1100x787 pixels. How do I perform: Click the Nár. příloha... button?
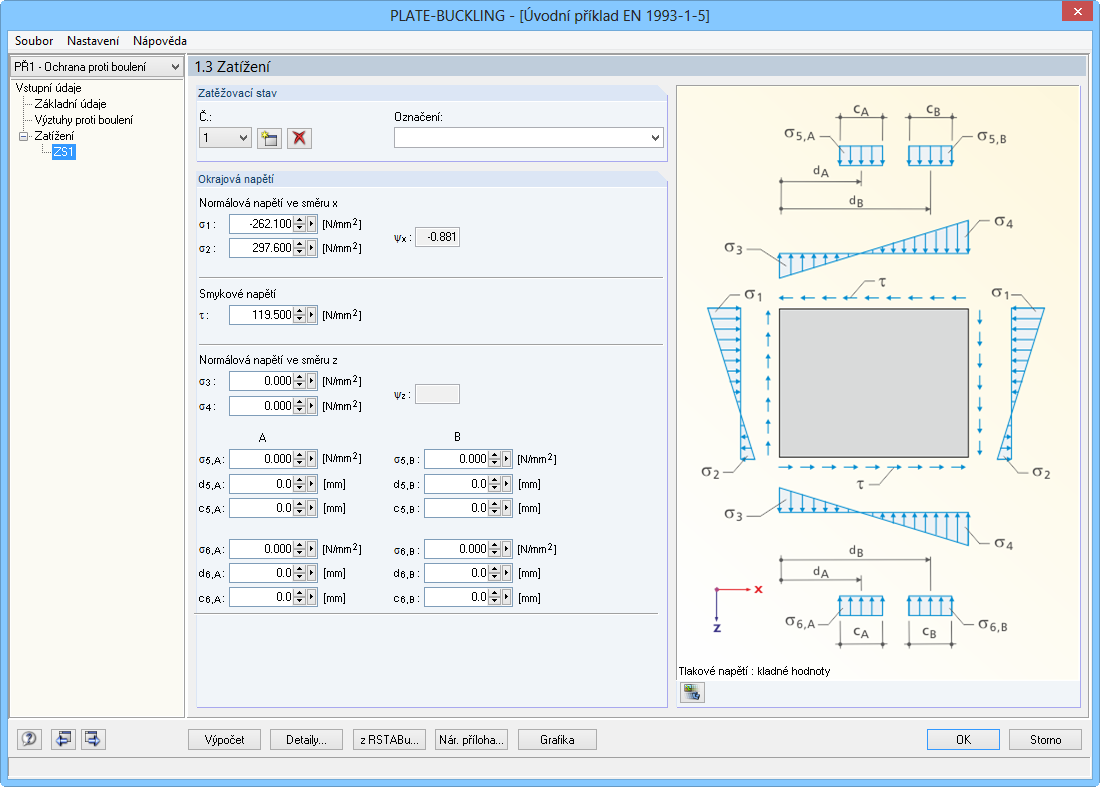coord(471,739)
